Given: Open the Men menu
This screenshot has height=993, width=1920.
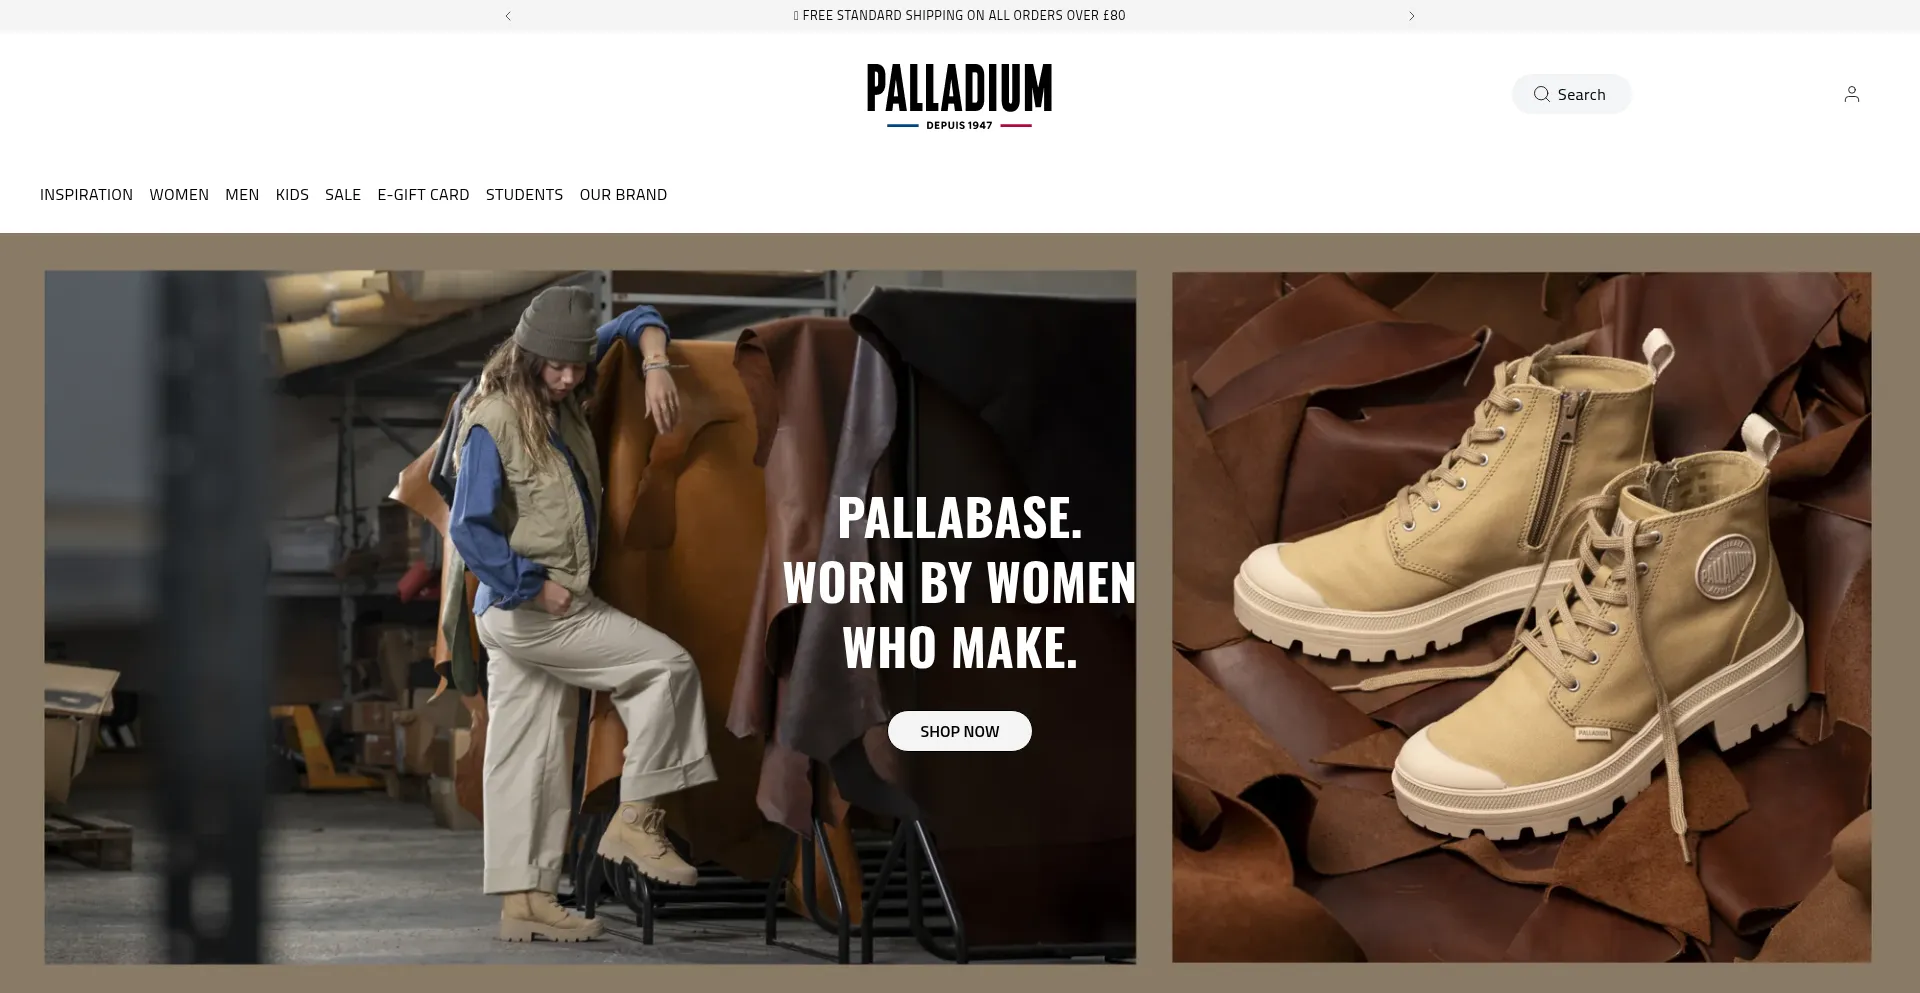Looking at the screenshot, I should click(x=242, y=195).
